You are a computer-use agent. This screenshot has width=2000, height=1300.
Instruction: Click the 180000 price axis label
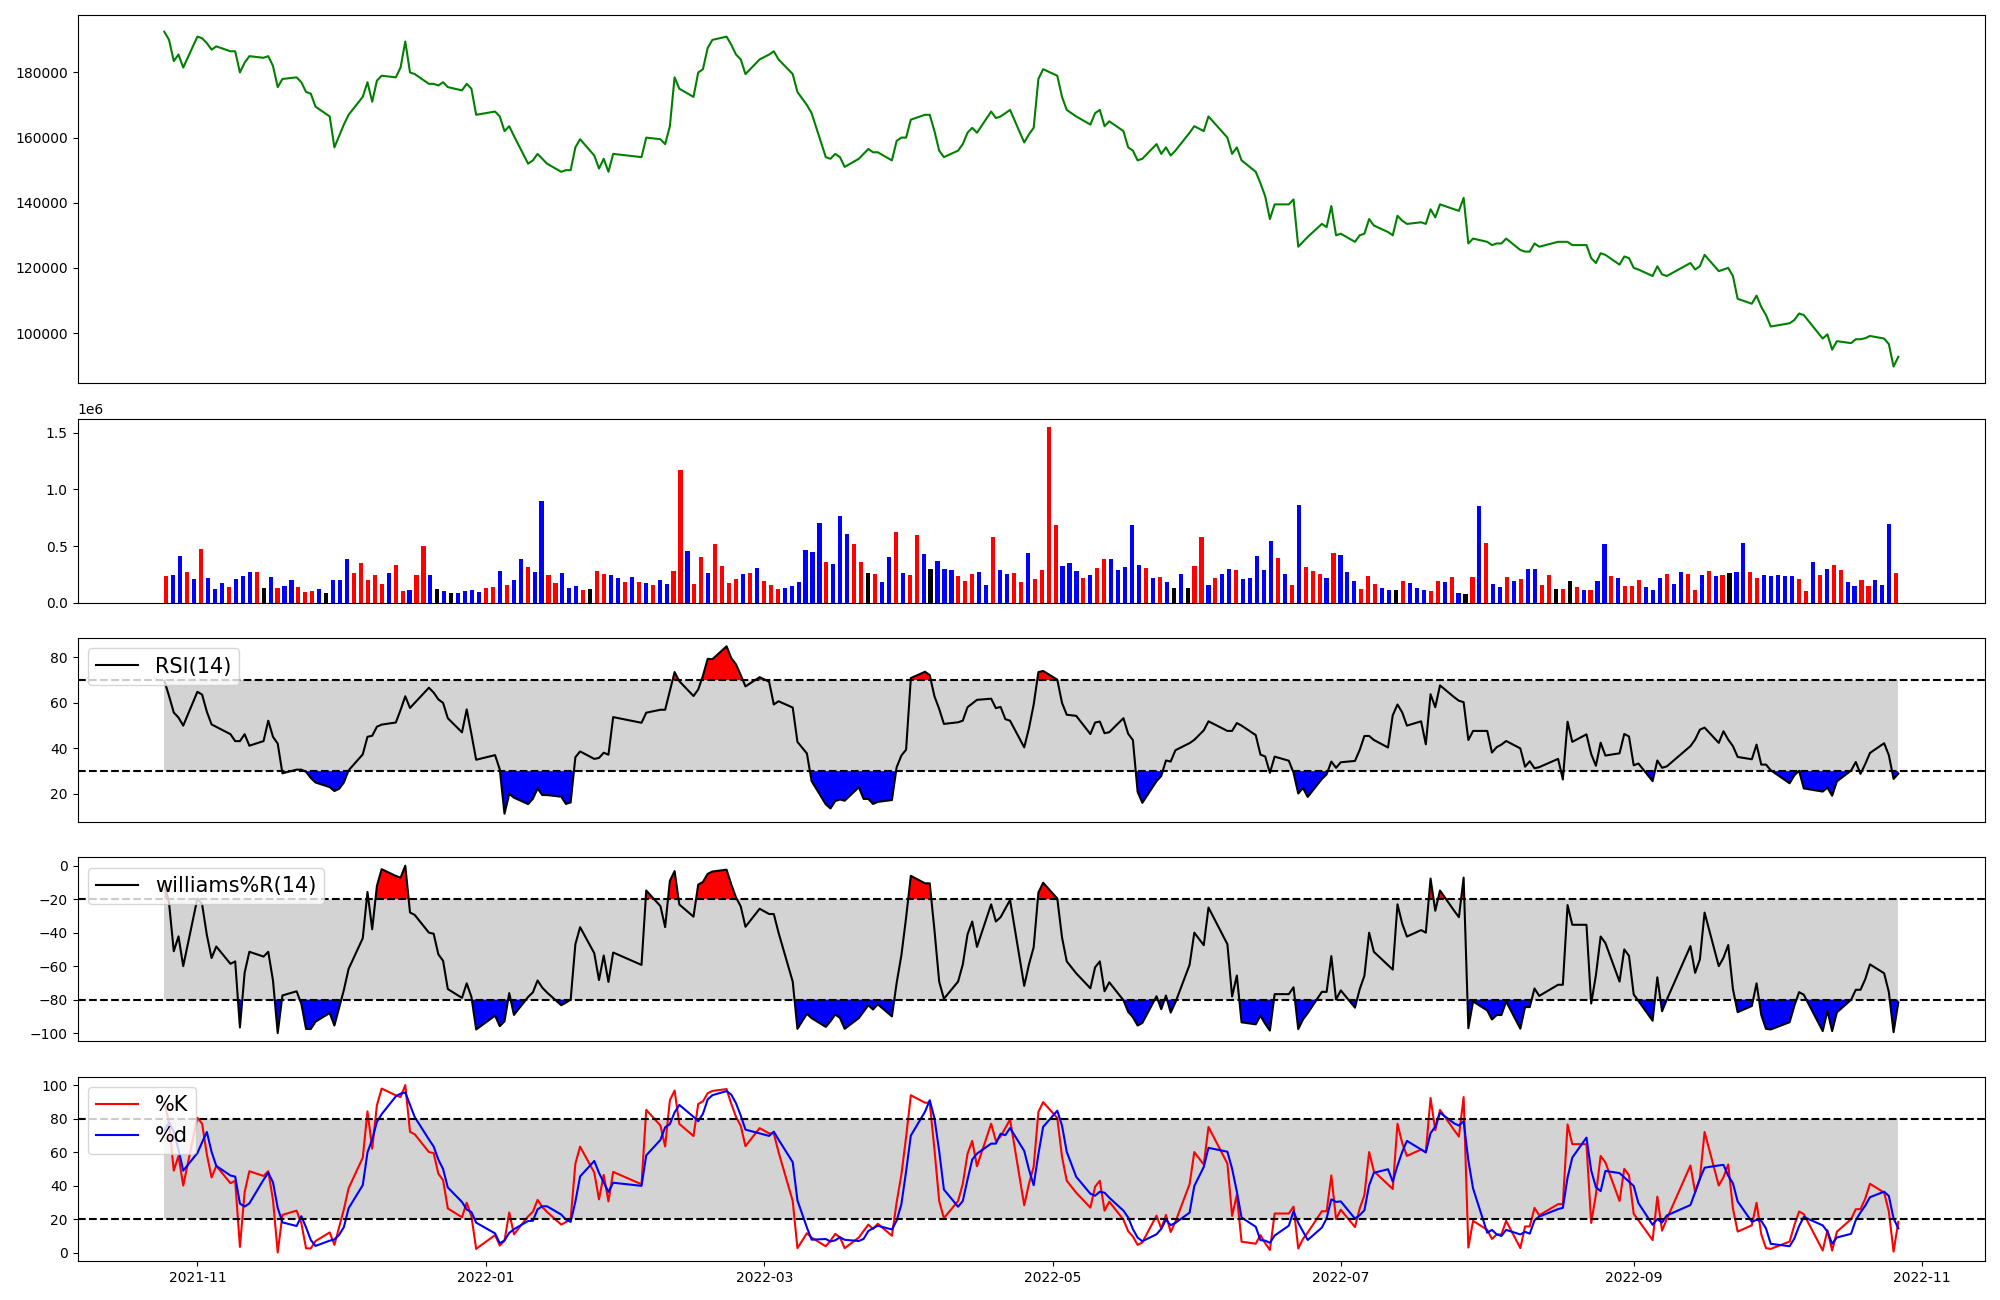pyautogui.click(x=42, y=73)
